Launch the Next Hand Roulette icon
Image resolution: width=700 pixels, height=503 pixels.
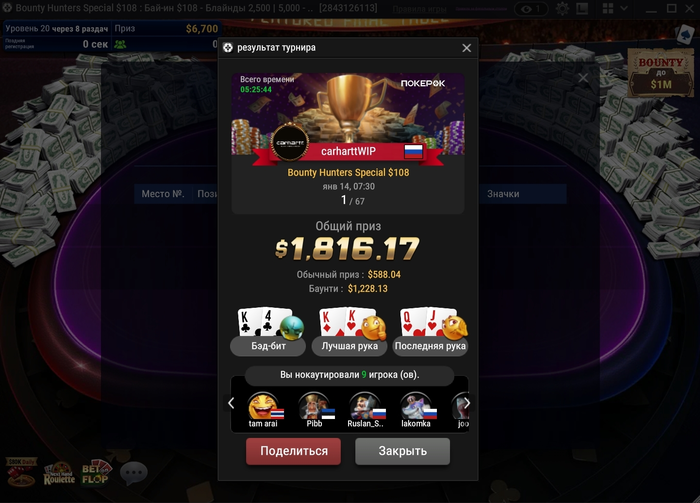(59, 474)
